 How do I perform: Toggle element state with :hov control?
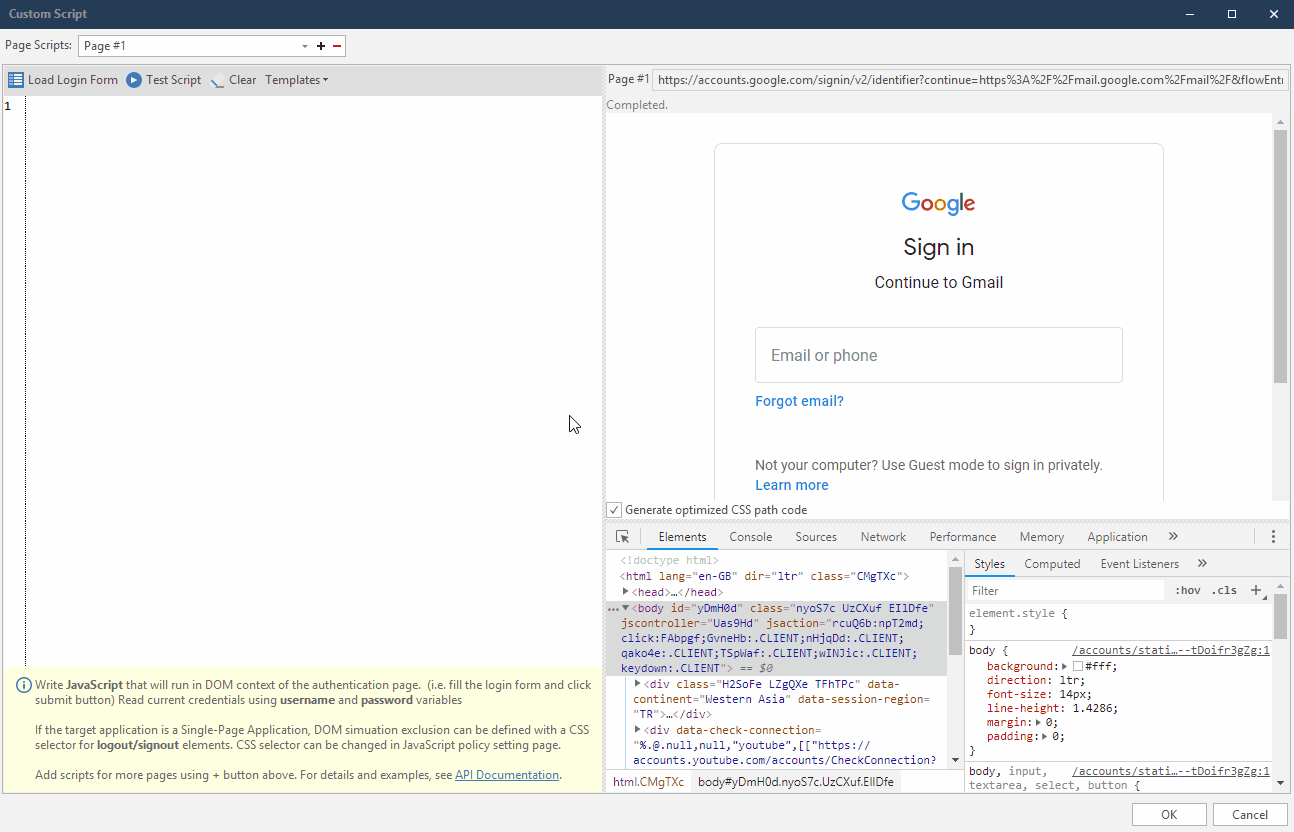(x=1186, y=590)
